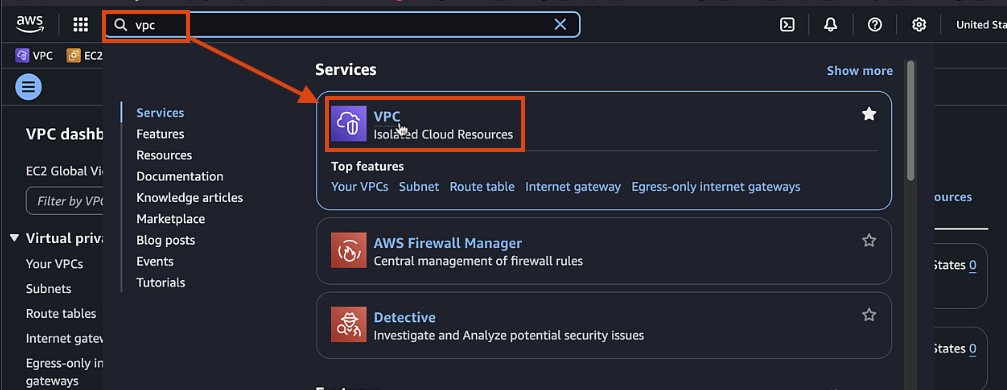The image size is (1007, 390).
Task: Favorite Detective with the star
Action: (869, 315)
